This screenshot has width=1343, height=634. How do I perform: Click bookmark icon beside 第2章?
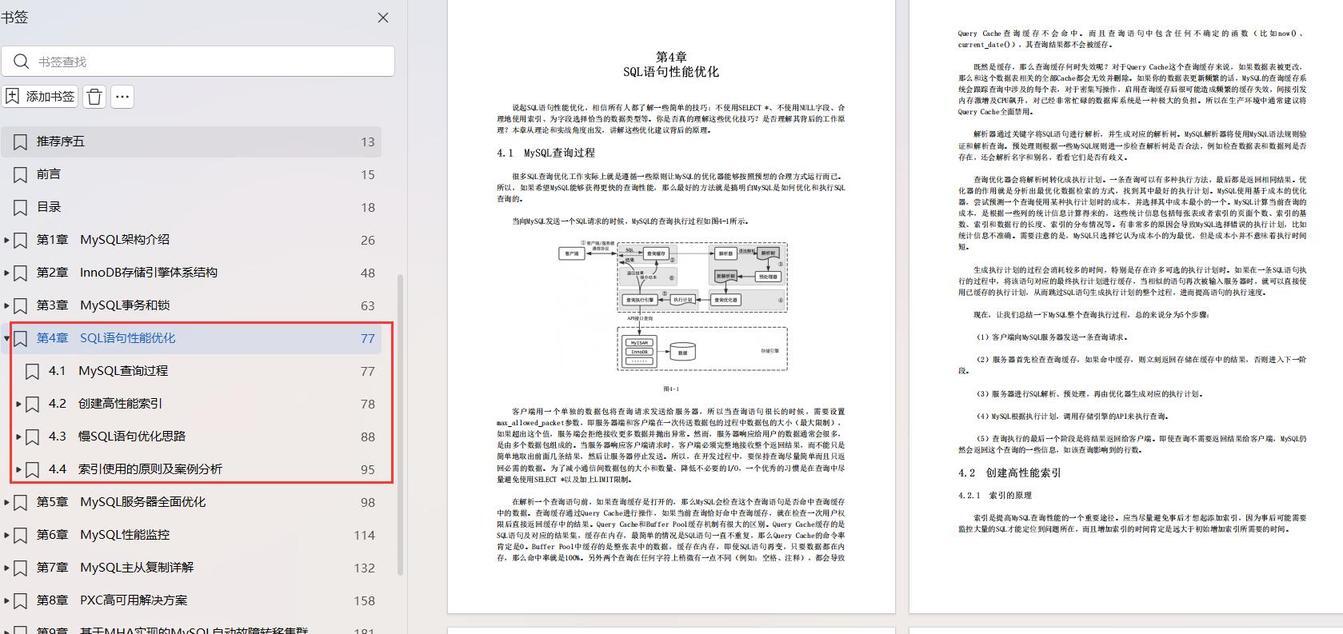[x=20, y=273]
